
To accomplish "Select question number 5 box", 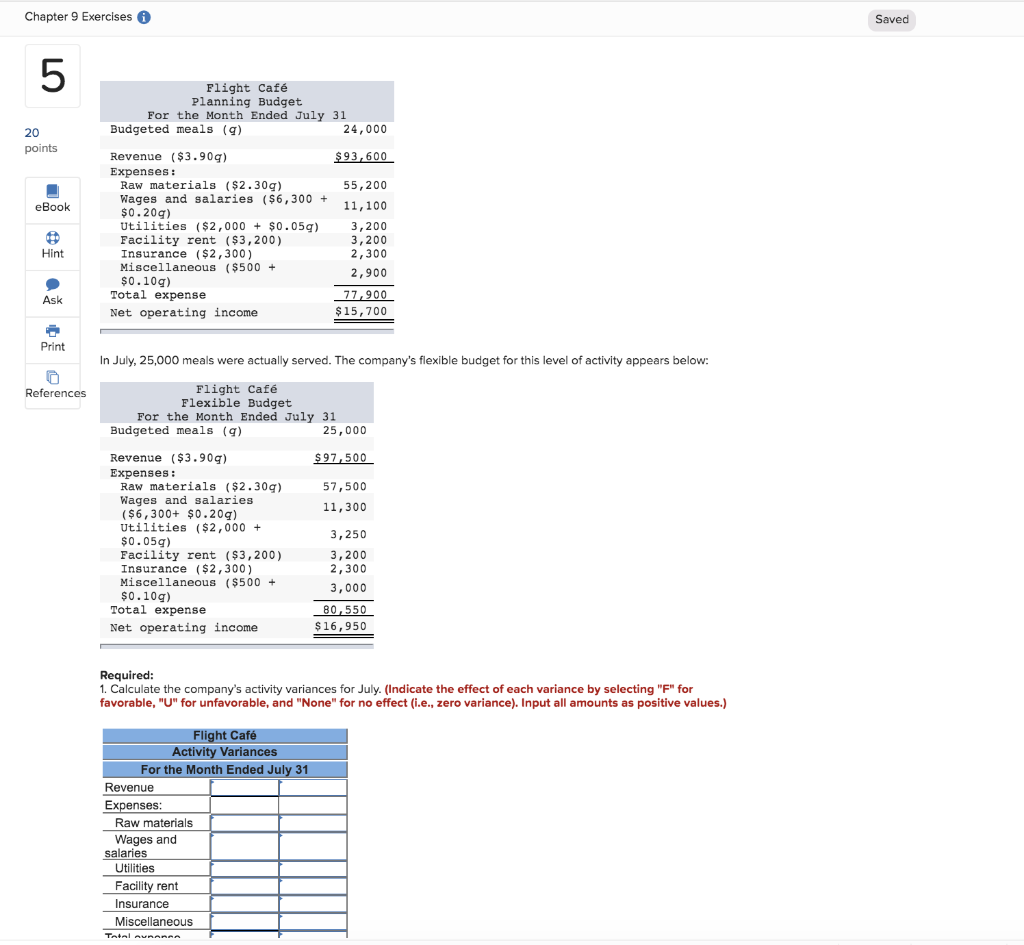I will click(x=53, y=76).
